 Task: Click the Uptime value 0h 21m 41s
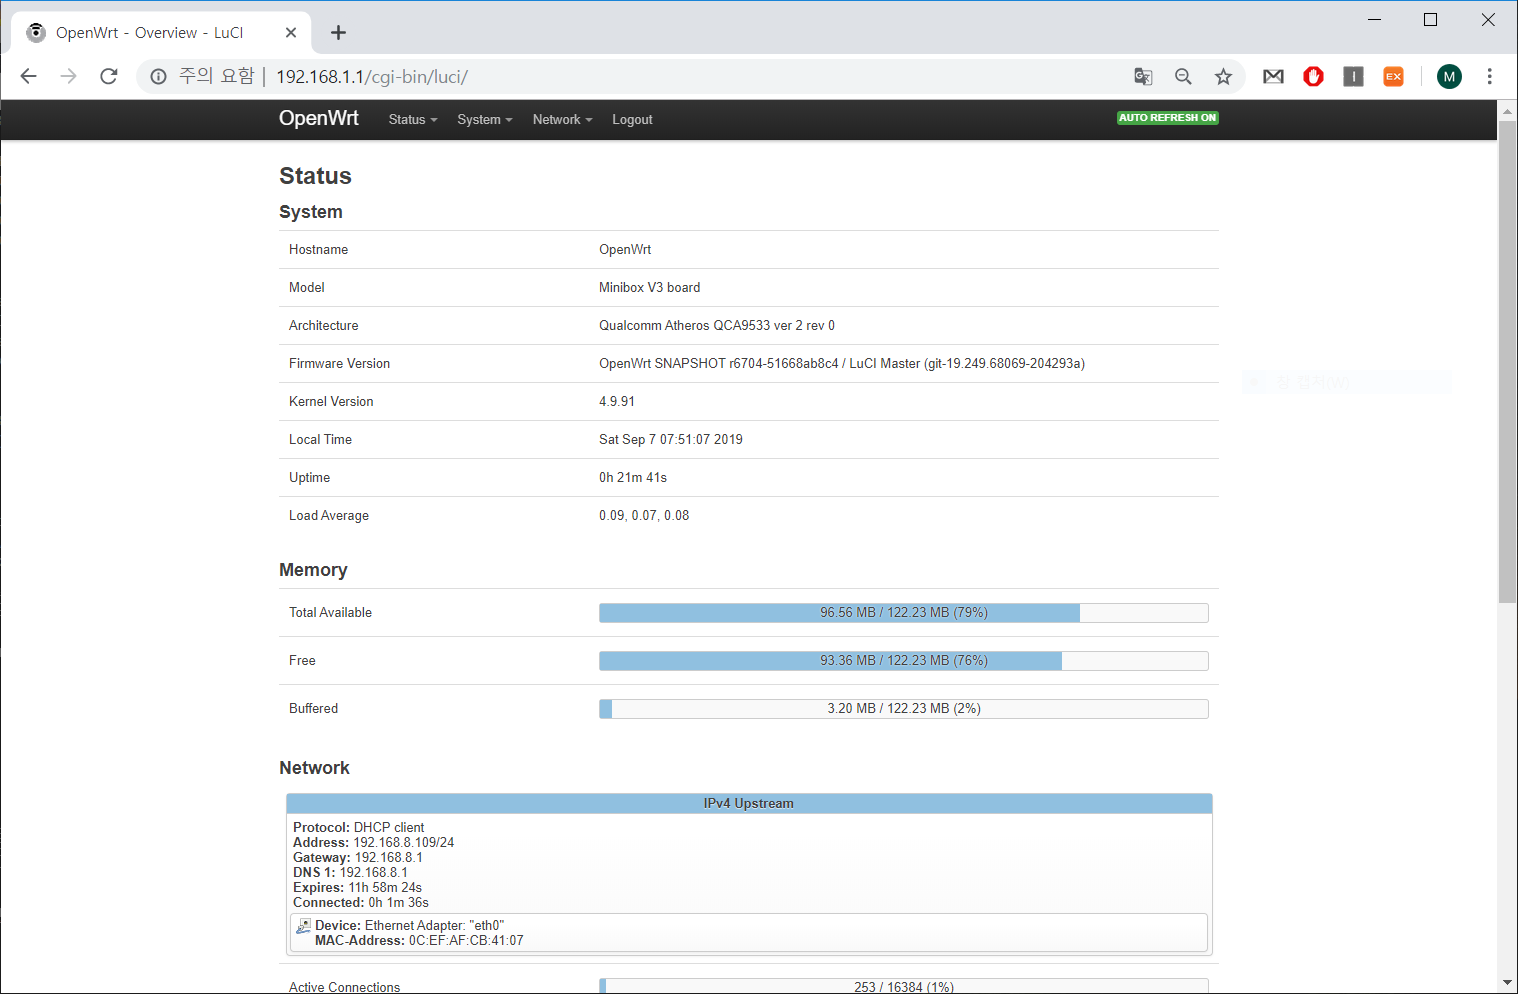click(x=633, y=477)
